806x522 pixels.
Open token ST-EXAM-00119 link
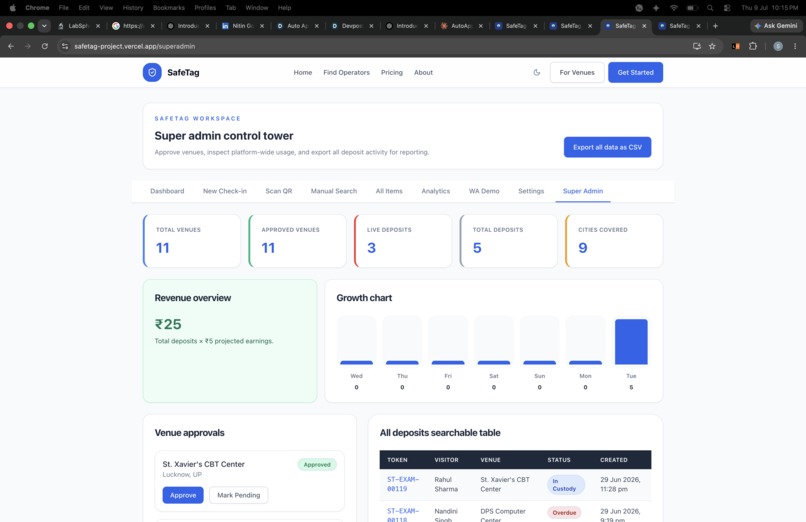coord(403,484)
